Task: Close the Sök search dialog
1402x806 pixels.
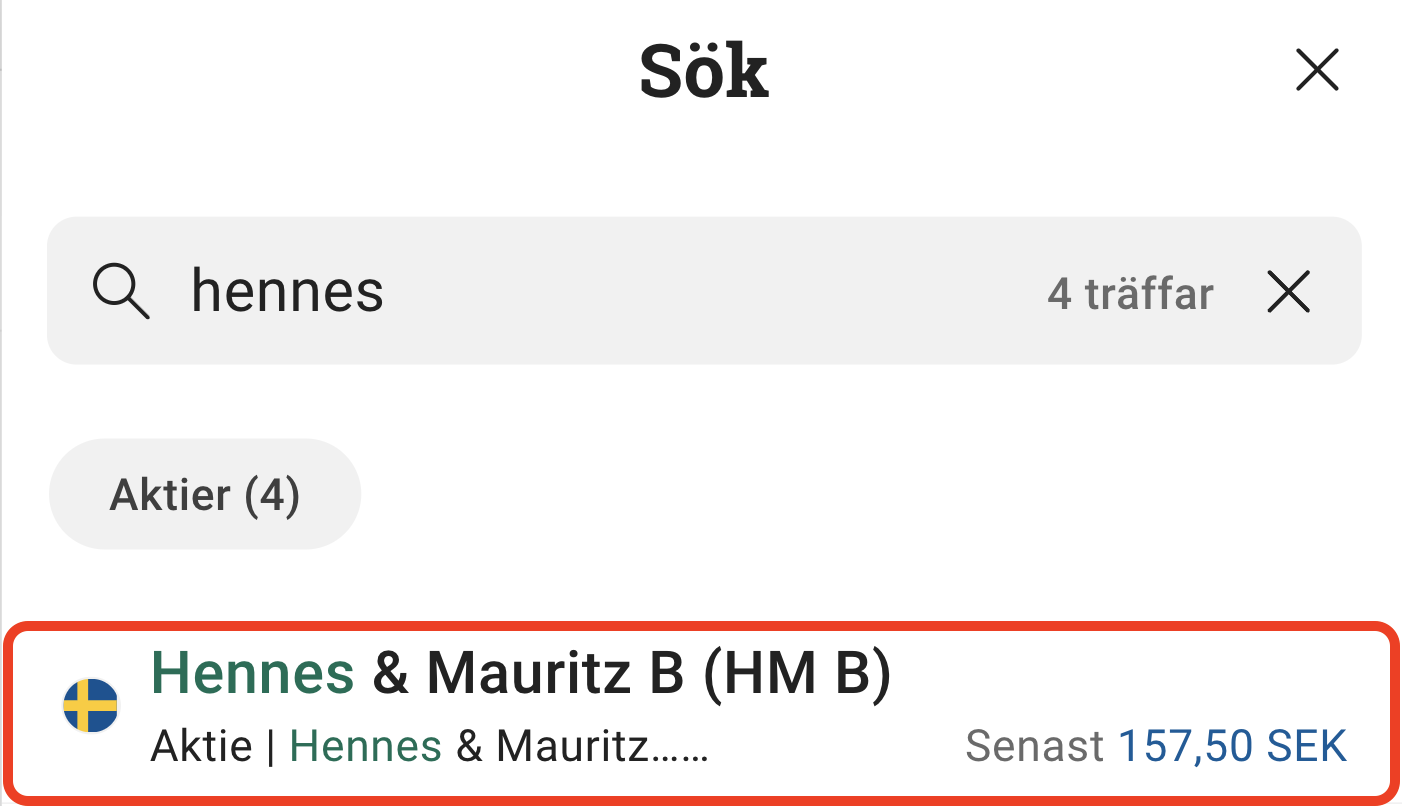Action: [1316, 71]
